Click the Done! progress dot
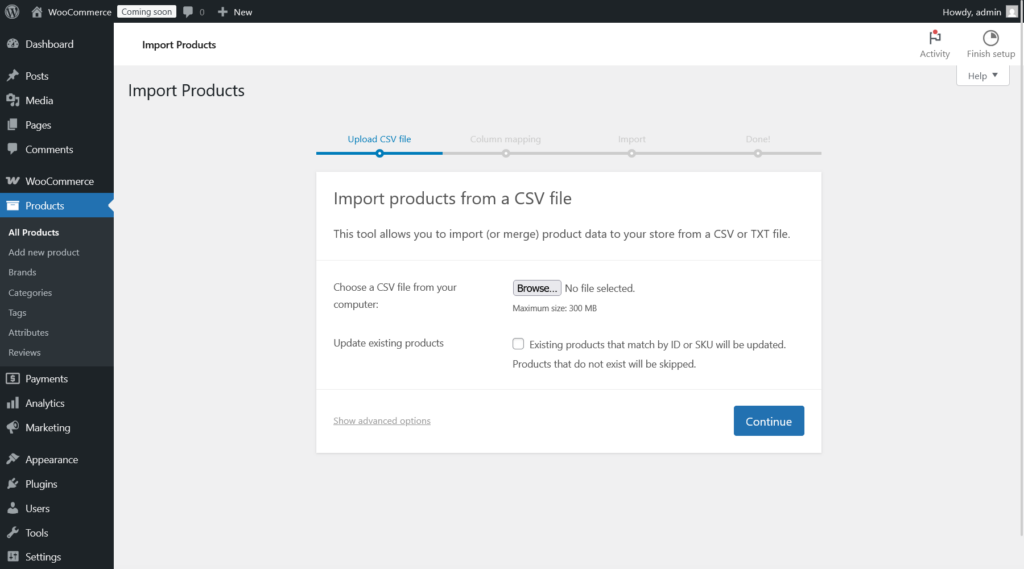Image resolution: width=1024 pixels, height=569 pixels. coord(758,154)
